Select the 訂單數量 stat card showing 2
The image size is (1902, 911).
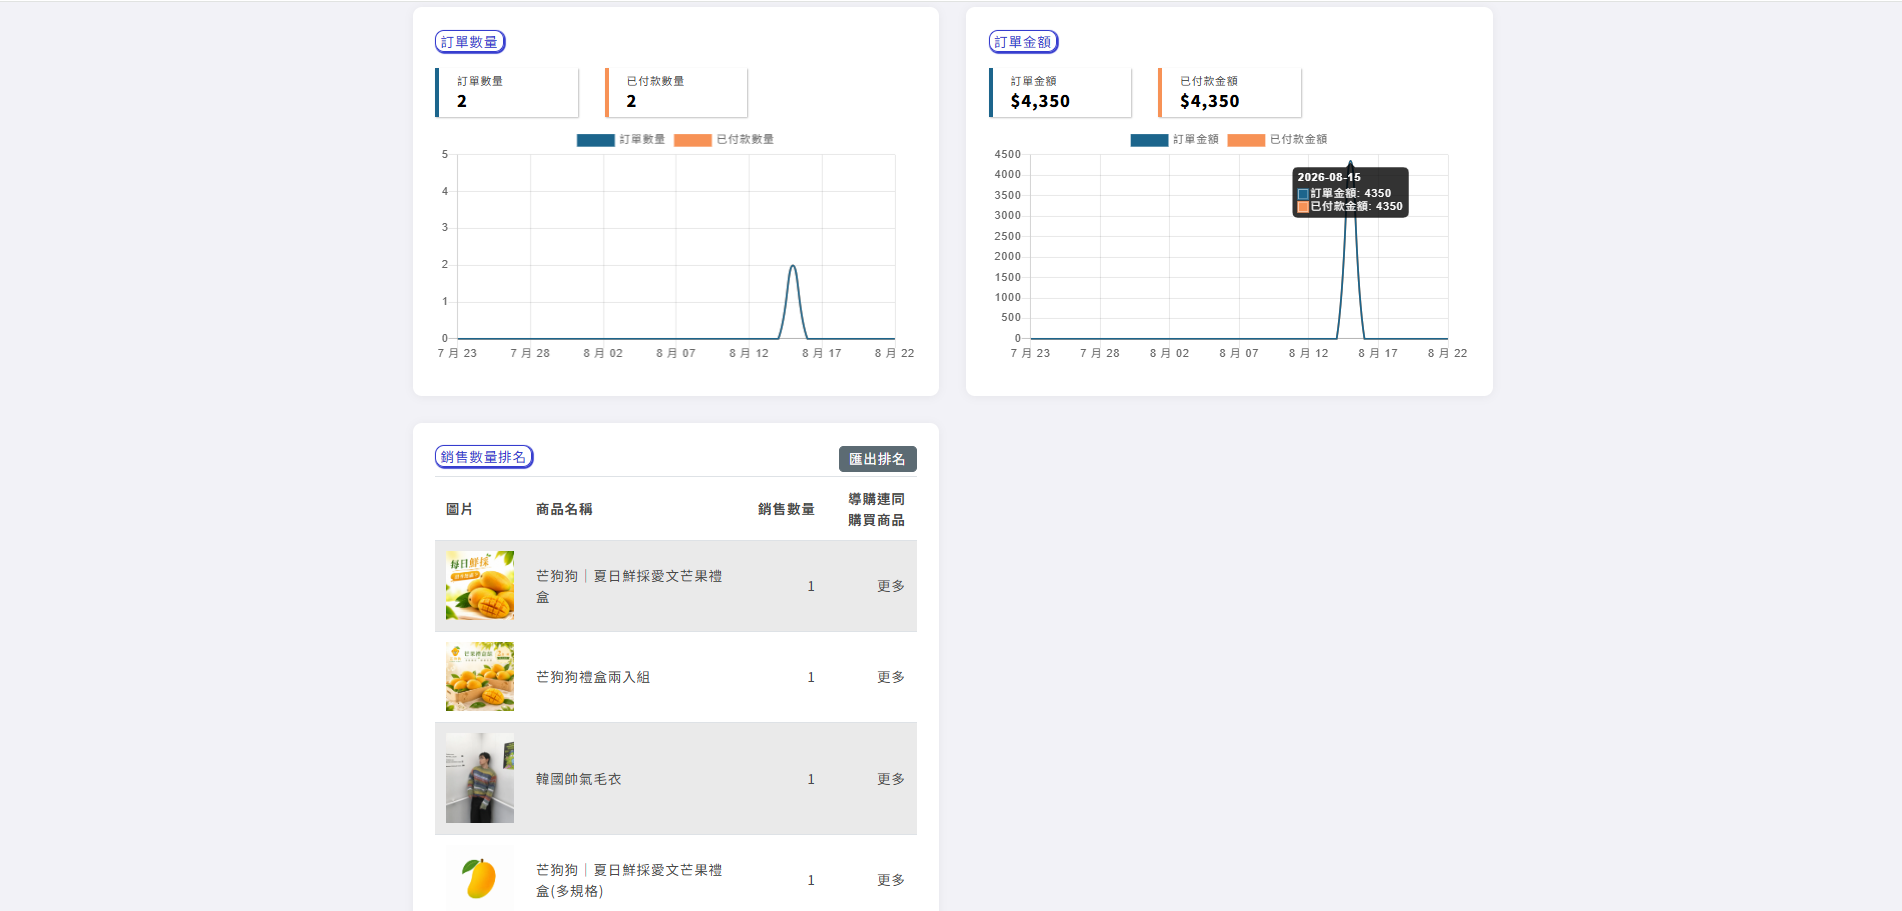[x=507, y=92]
